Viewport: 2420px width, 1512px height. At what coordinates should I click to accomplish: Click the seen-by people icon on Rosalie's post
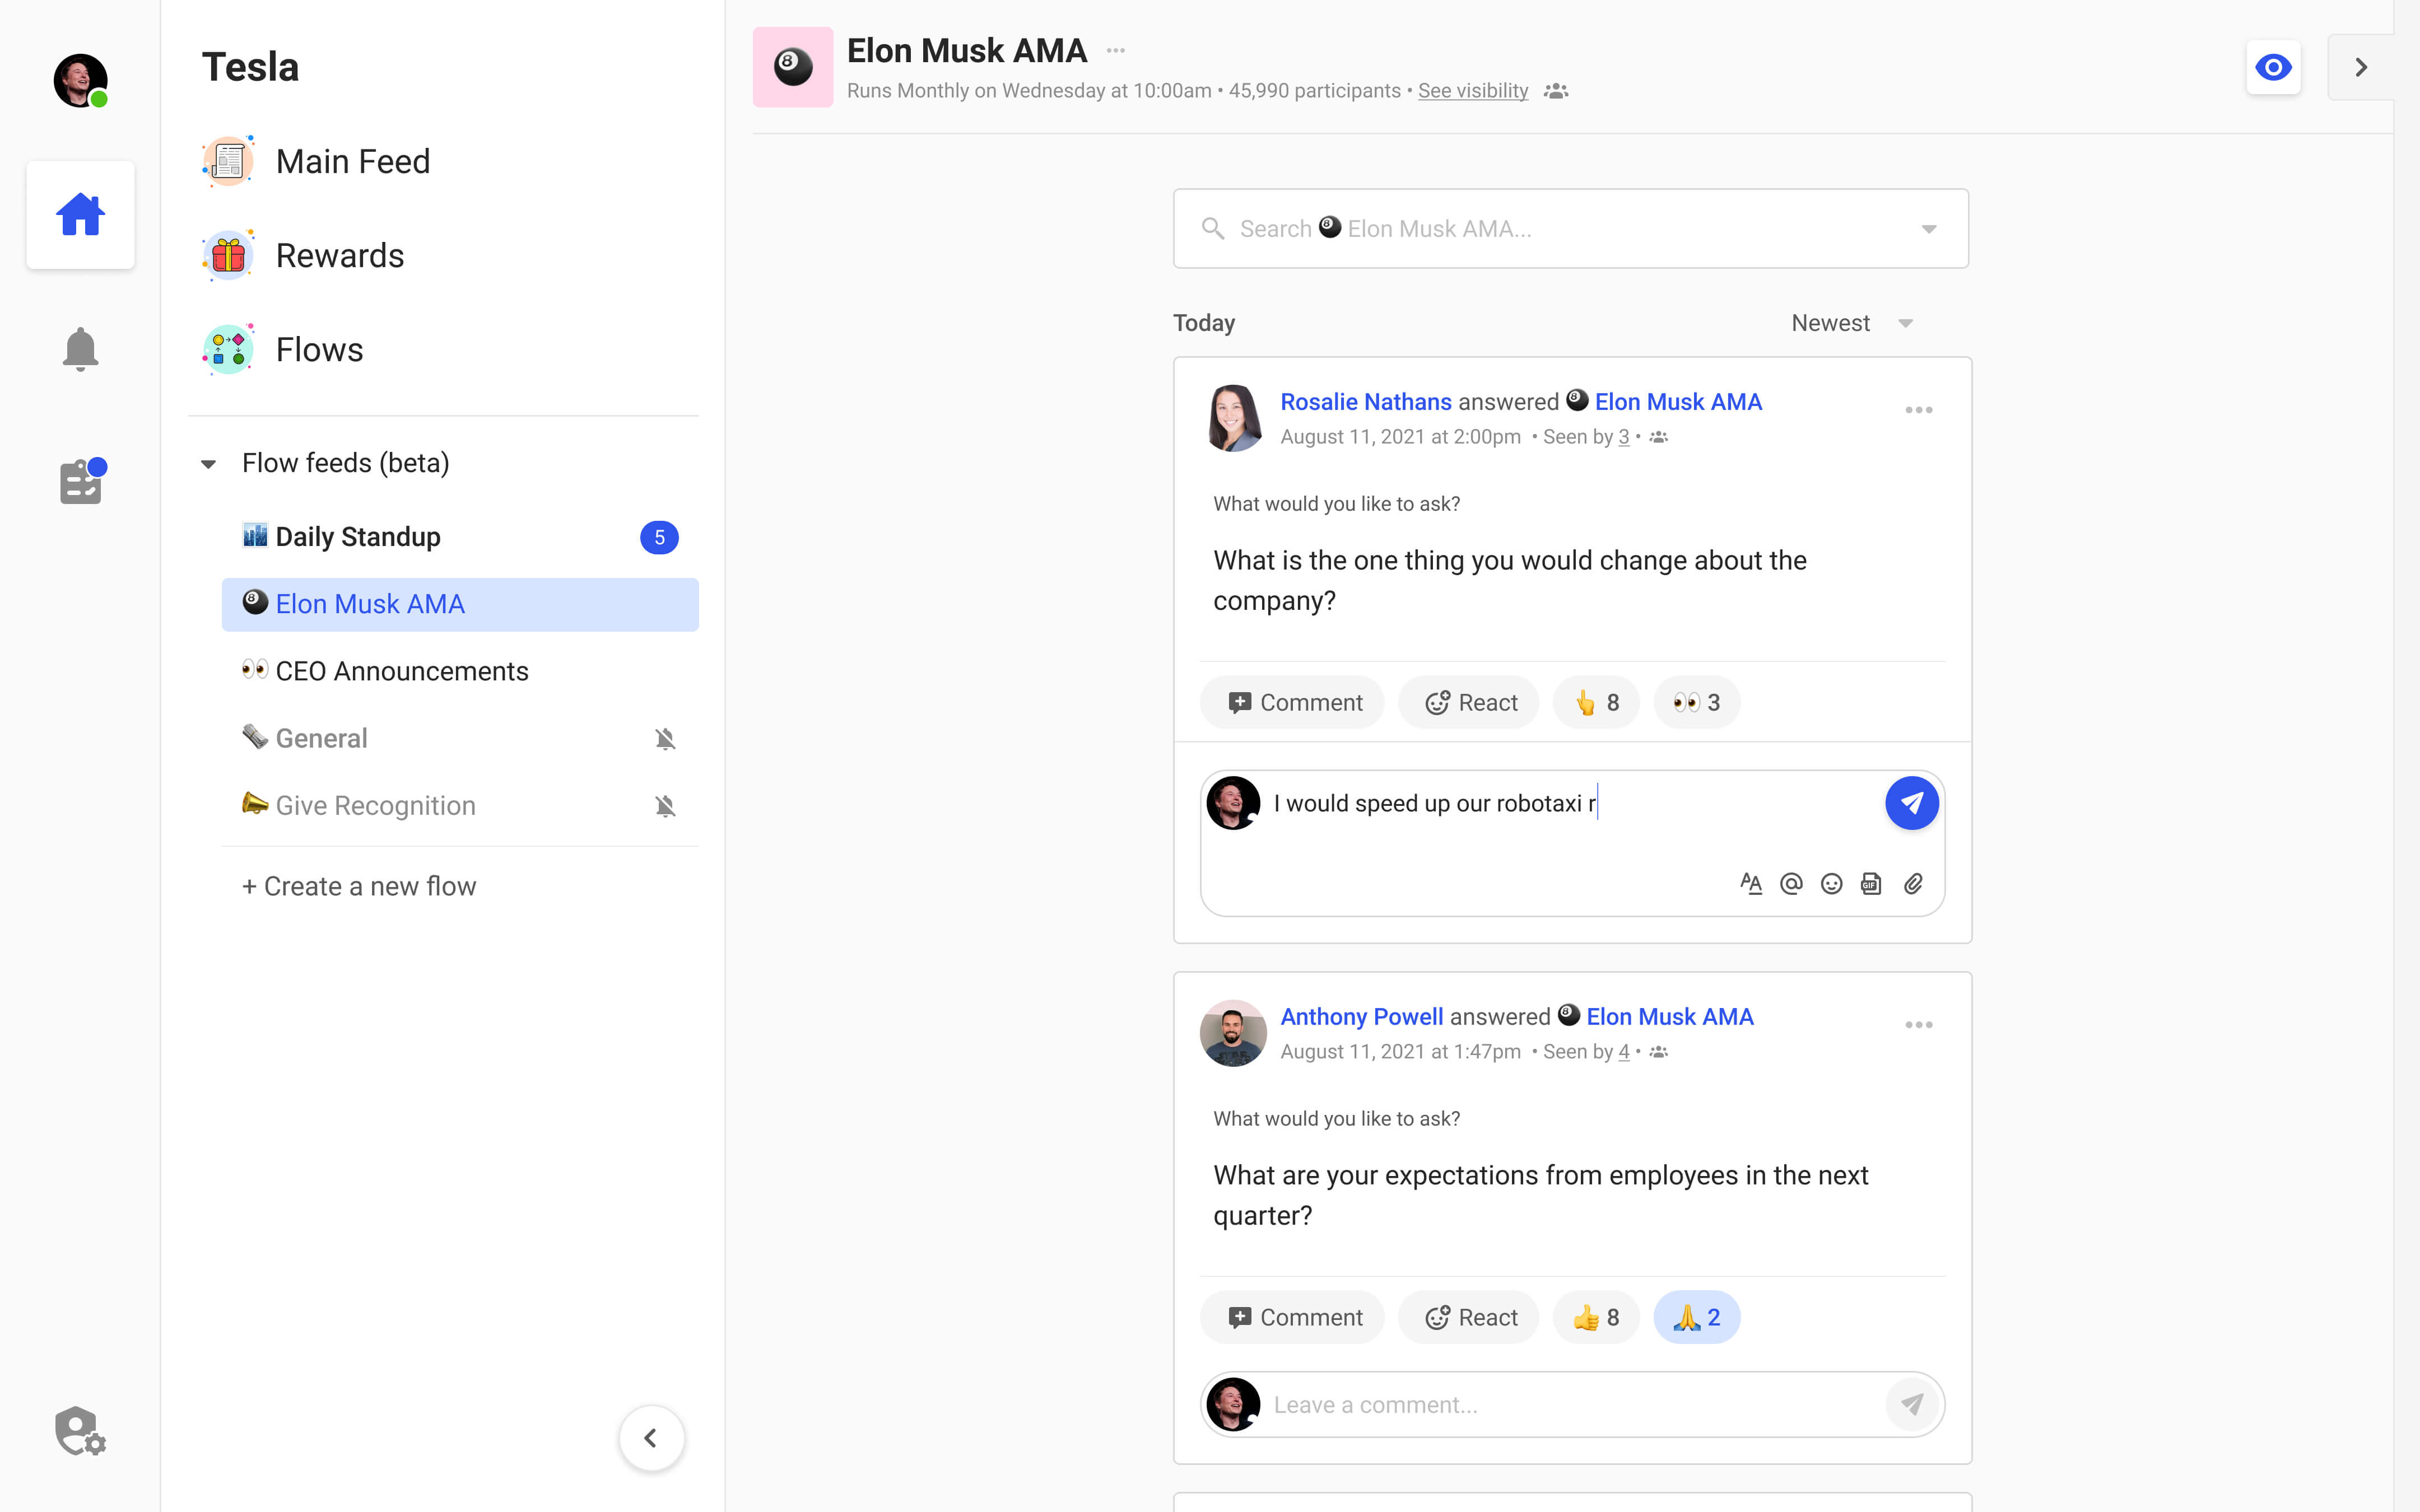coord(1658,437)
